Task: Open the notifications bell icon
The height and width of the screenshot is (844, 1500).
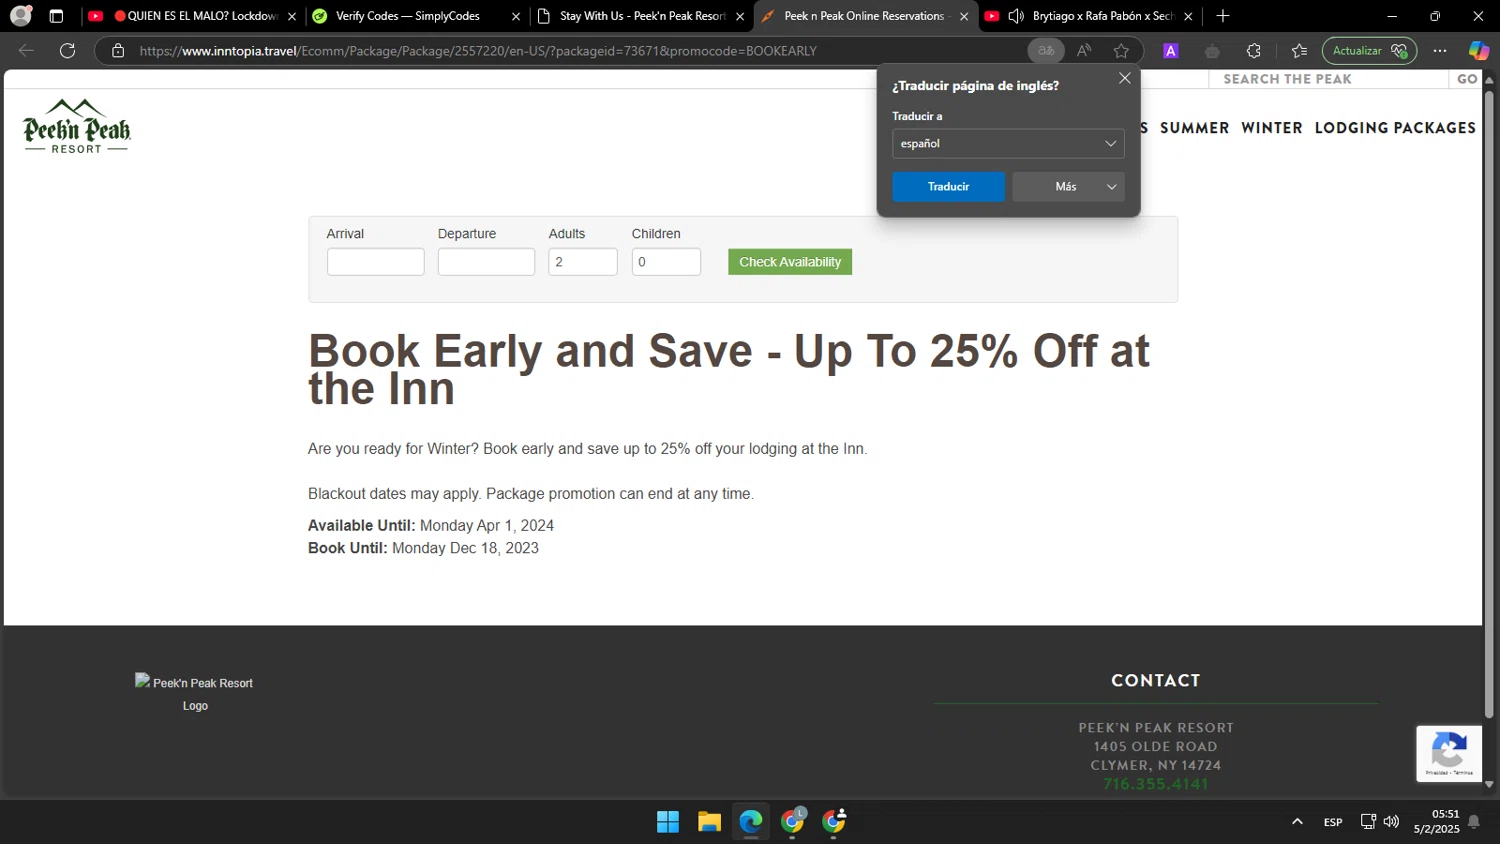Action: [1474, 822]
